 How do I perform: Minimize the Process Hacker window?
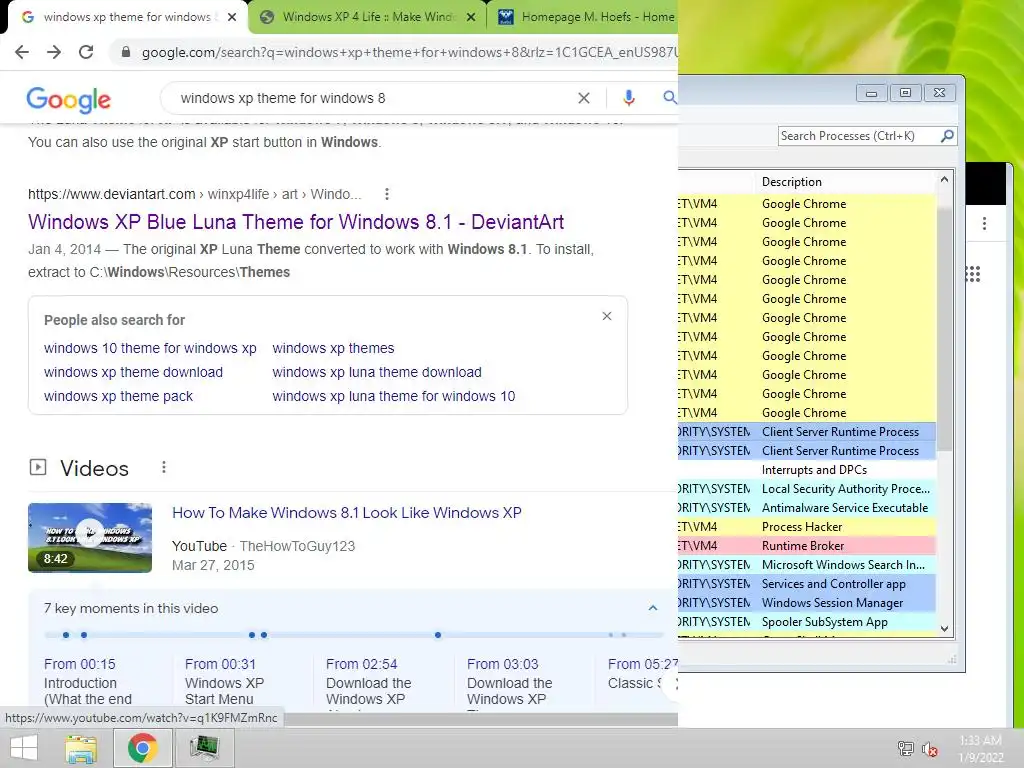871,93
